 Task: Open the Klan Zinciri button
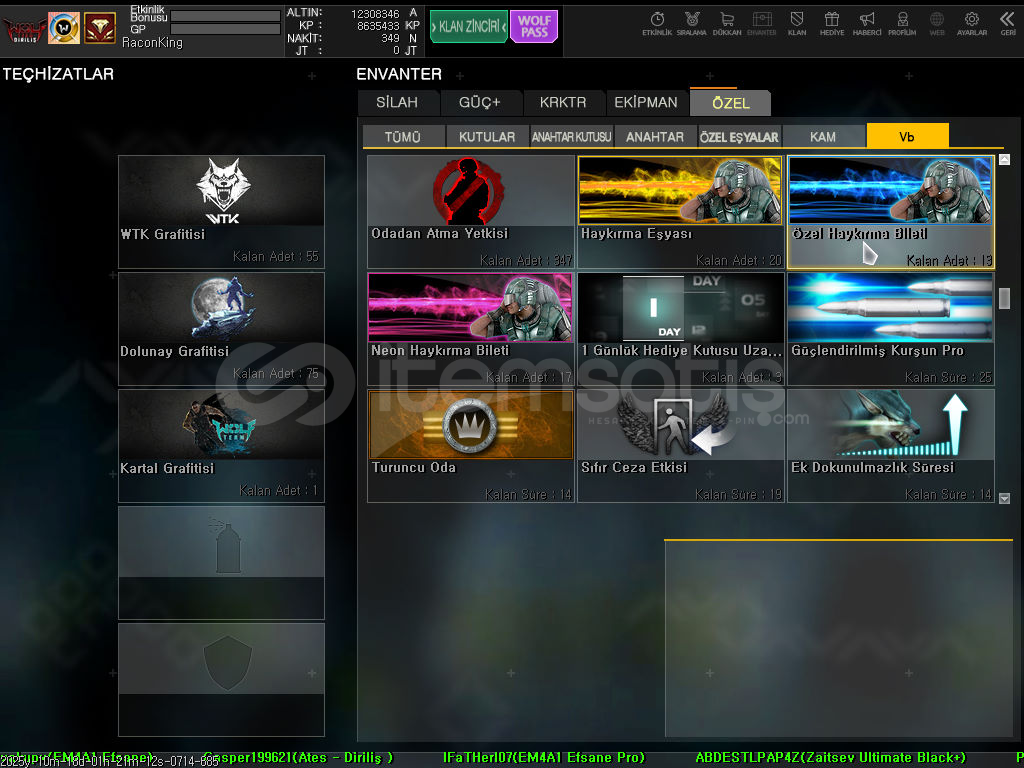468,27
